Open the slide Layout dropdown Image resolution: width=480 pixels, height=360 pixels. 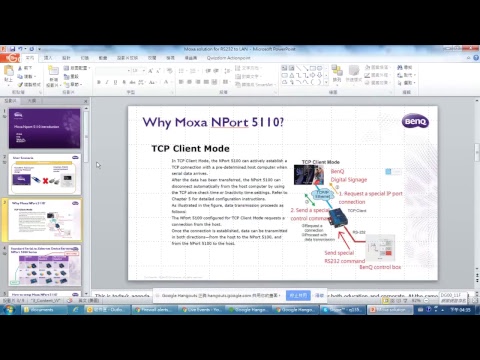click(x=77, y=68)
